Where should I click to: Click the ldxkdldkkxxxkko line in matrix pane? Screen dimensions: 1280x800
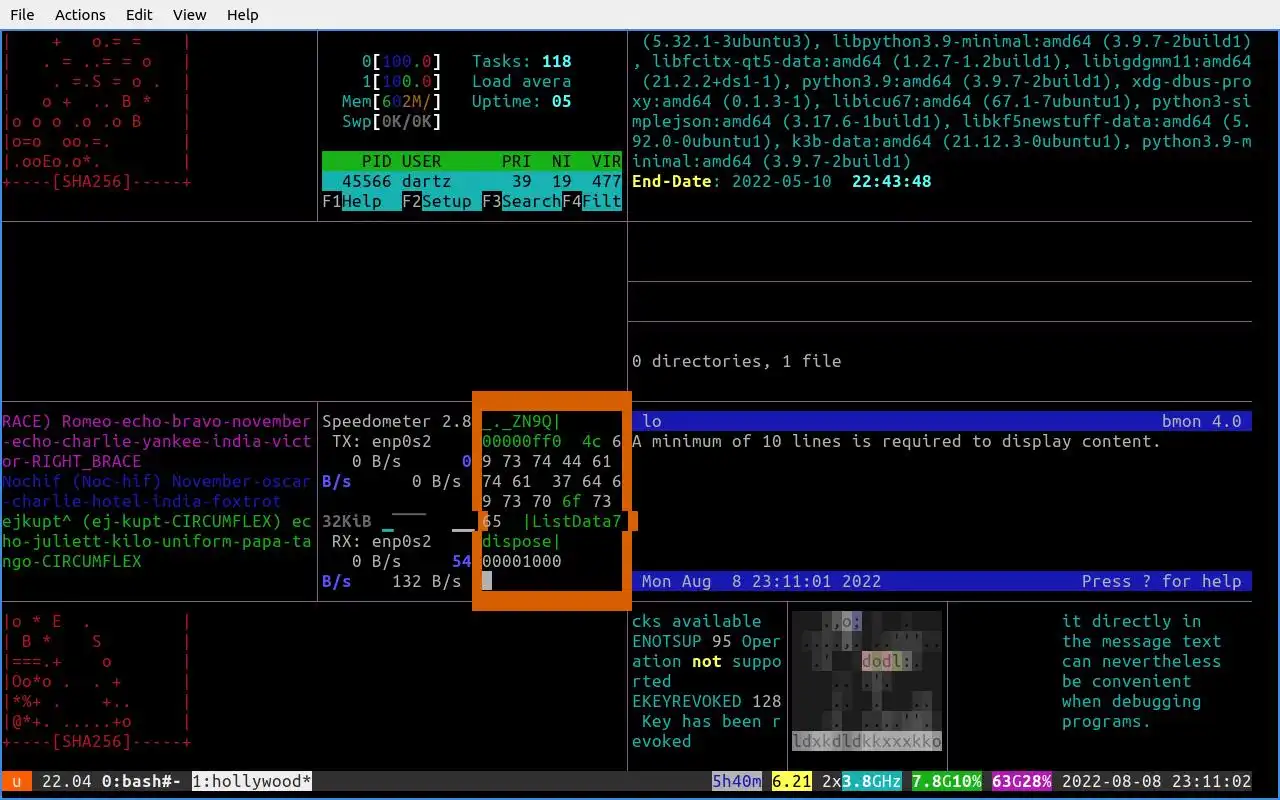point(867,741)
